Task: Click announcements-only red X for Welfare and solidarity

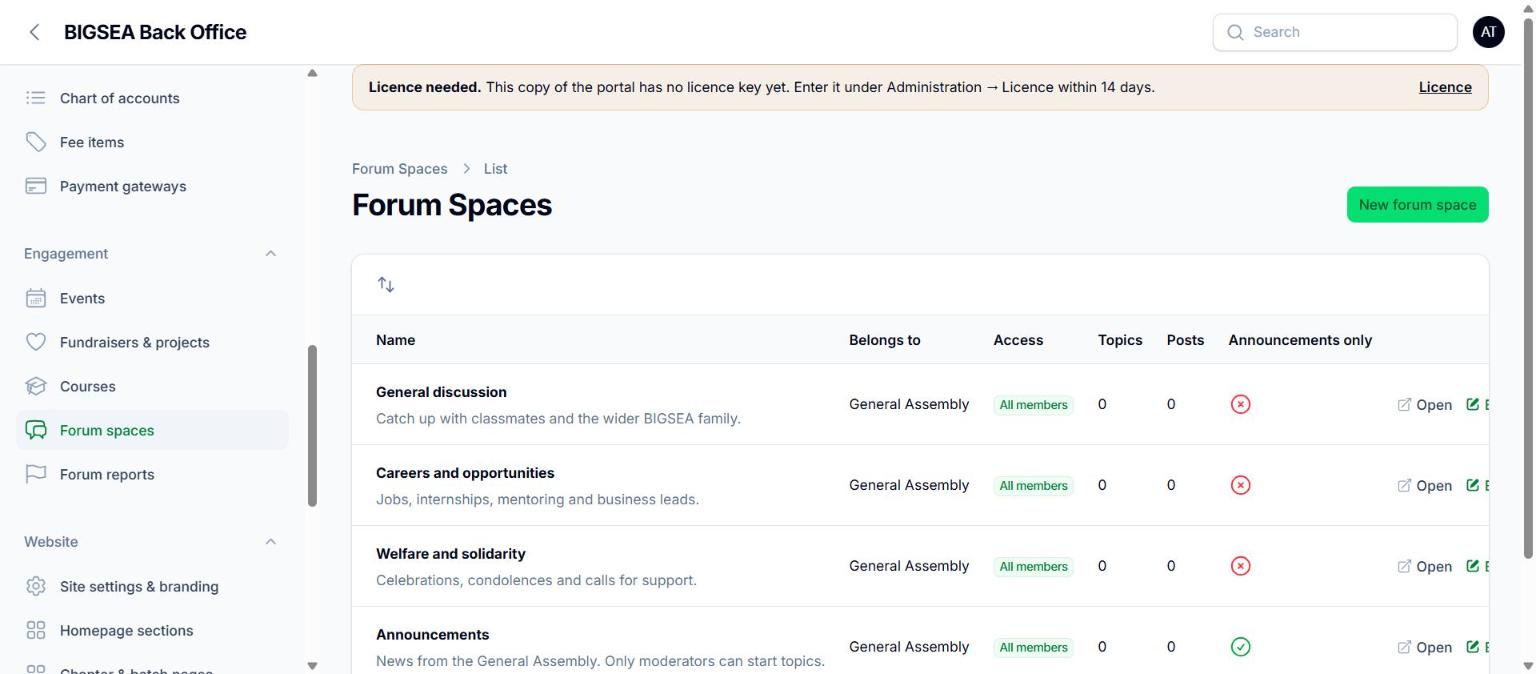Action: pos(1240,566)
